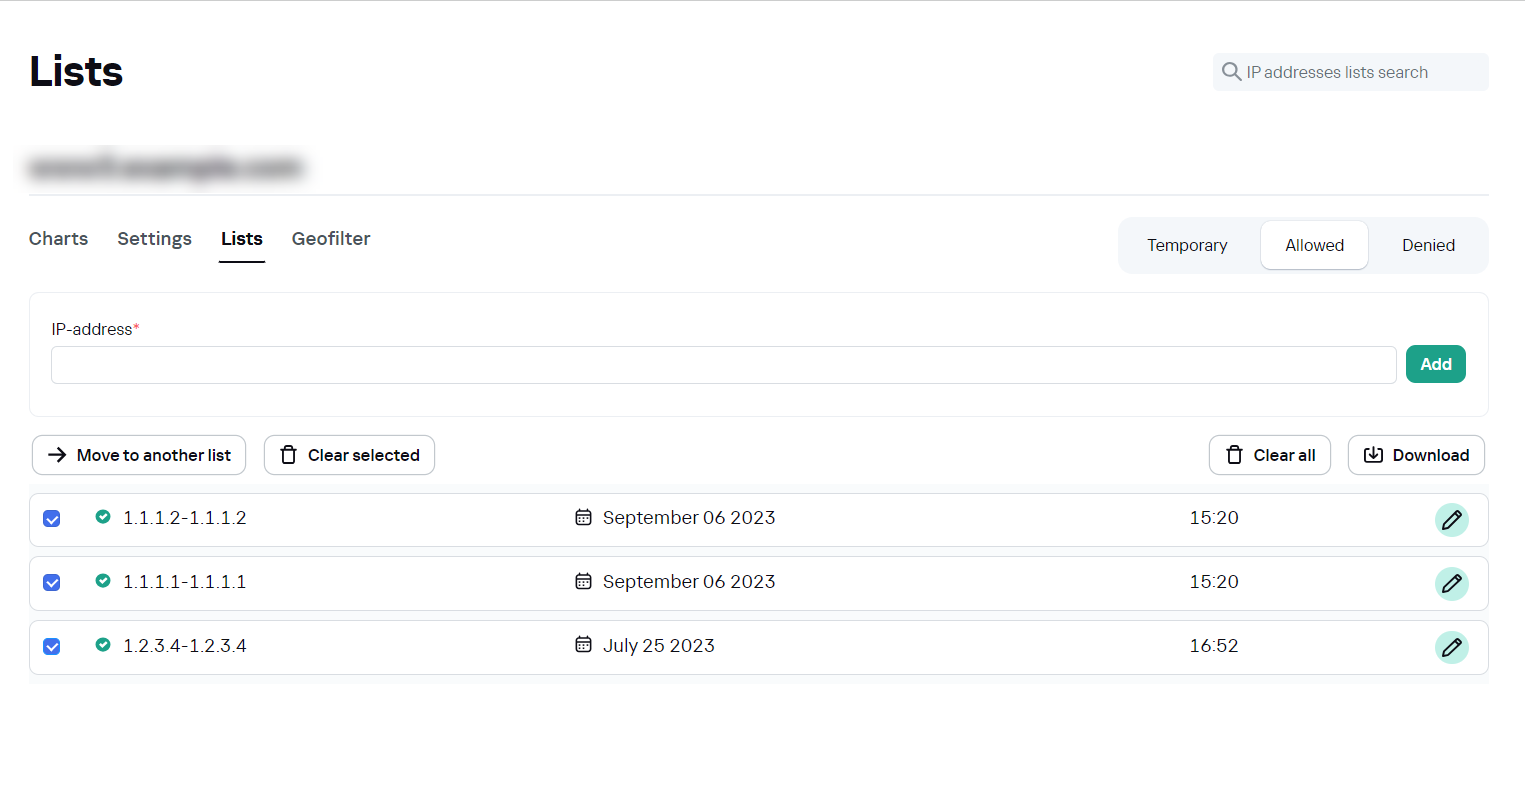1525x808 pixels.
Task: Download the IP address list
Action: 1416,455
